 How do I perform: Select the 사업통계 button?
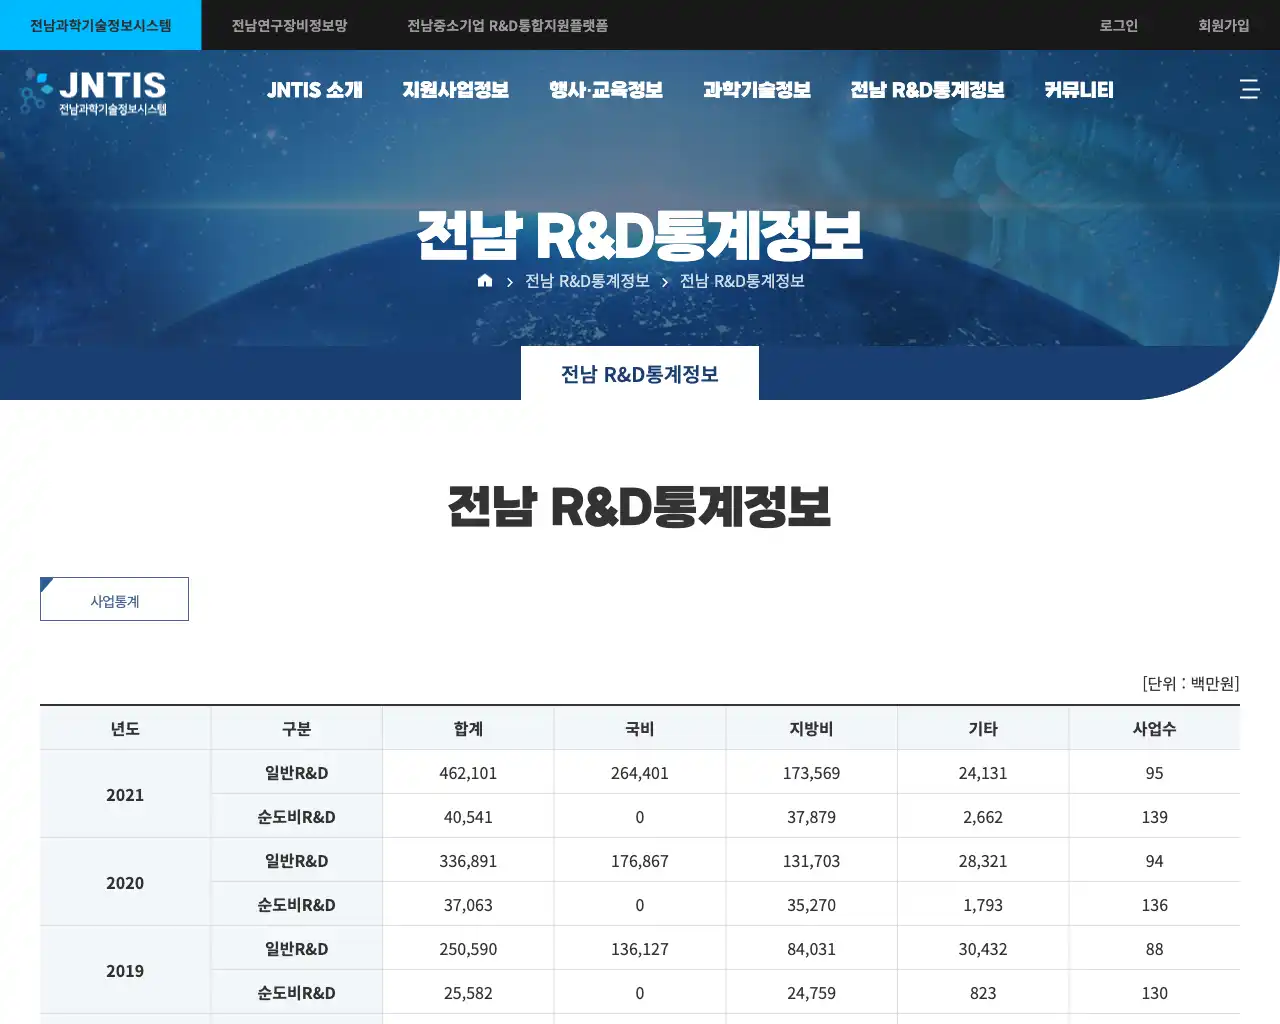point(114,599)
